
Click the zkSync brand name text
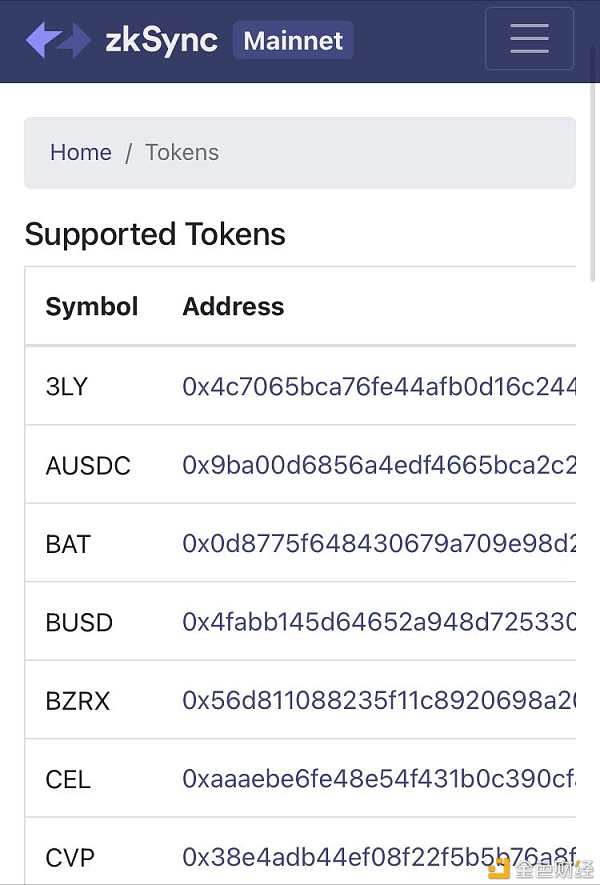click(x=161, y=41)
